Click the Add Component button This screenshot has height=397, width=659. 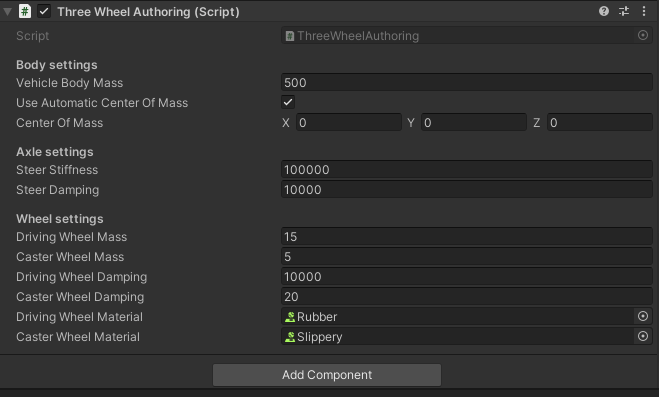(327, 375)
